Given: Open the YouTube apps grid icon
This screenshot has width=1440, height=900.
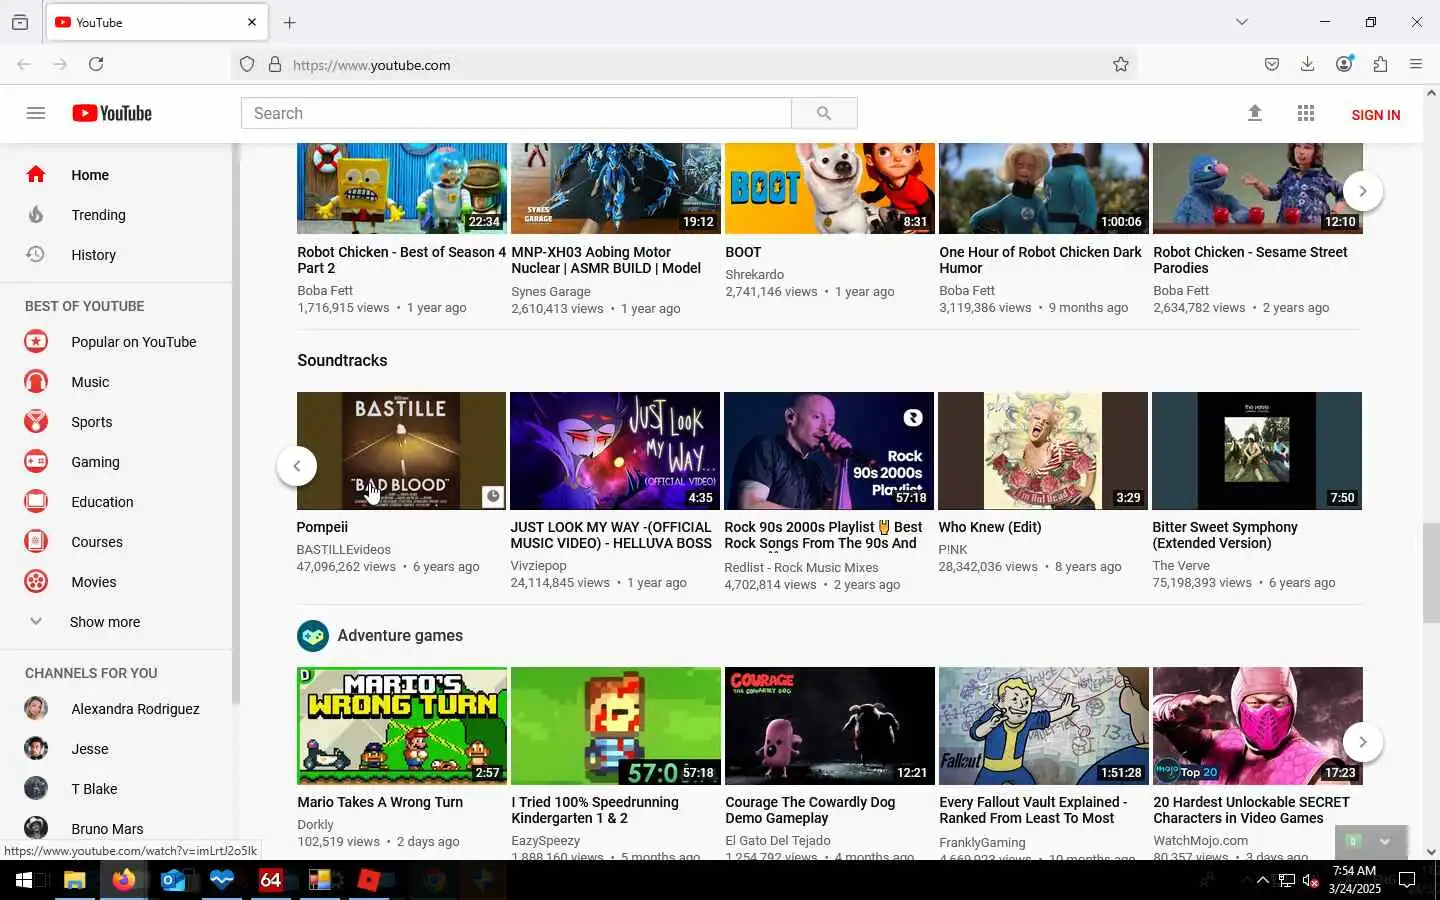Looking at the screenshot, I should click(x=1306, y=113).
